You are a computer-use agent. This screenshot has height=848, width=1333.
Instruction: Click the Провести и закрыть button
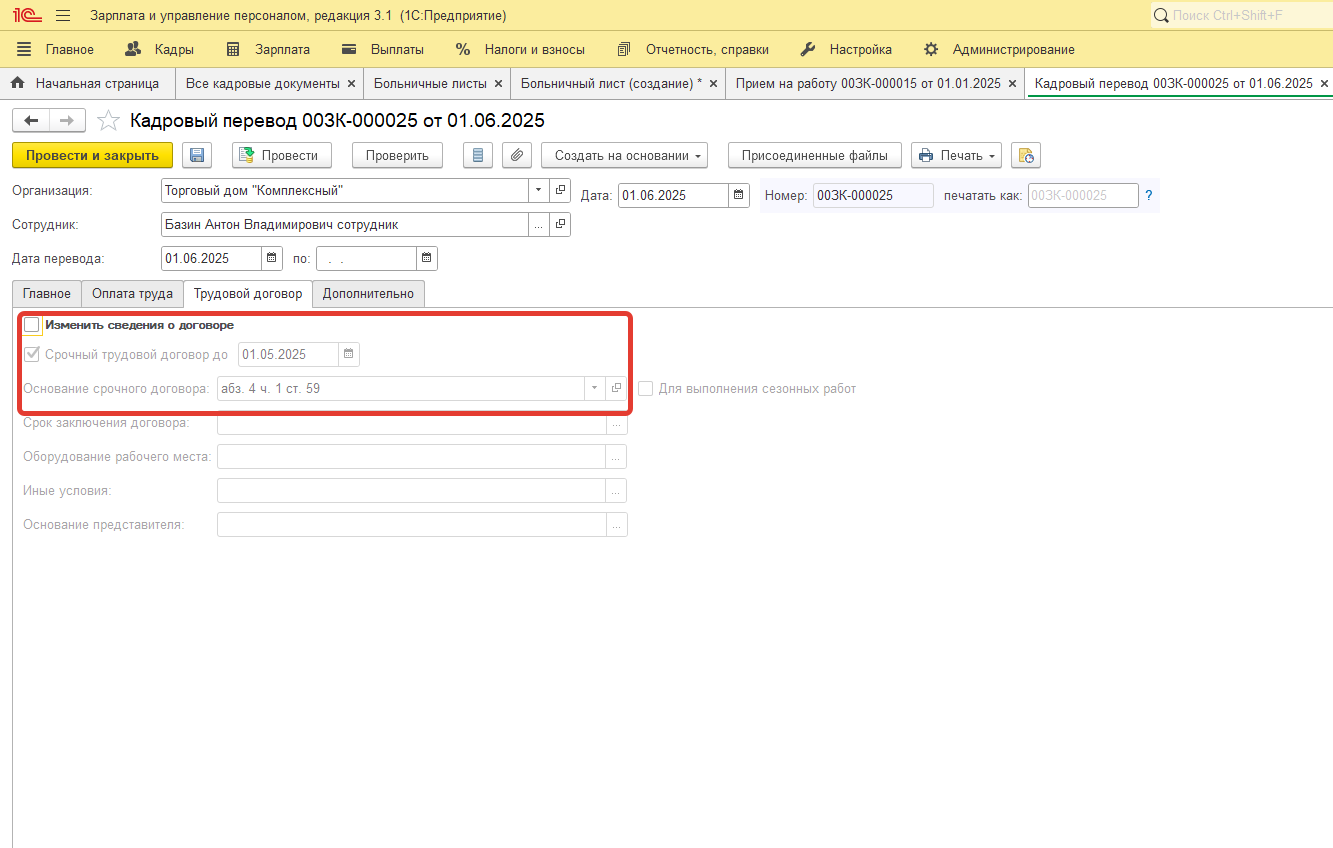(x=92, y=155)
